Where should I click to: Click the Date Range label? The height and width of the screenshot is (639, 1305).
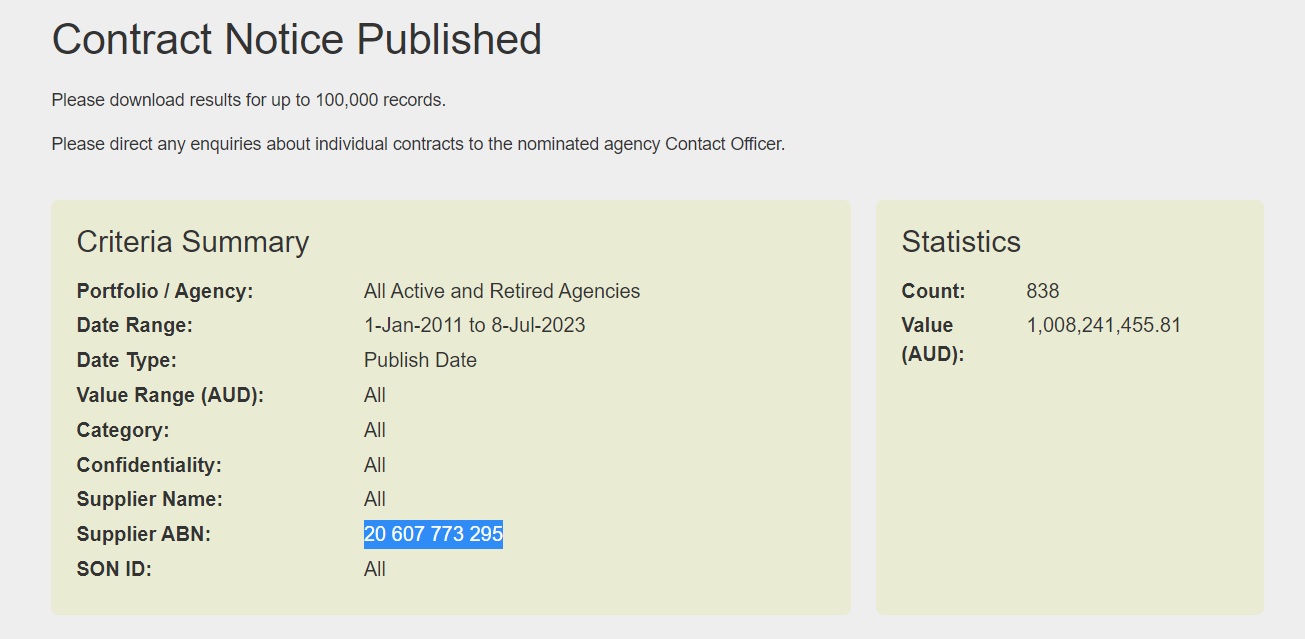134,325
